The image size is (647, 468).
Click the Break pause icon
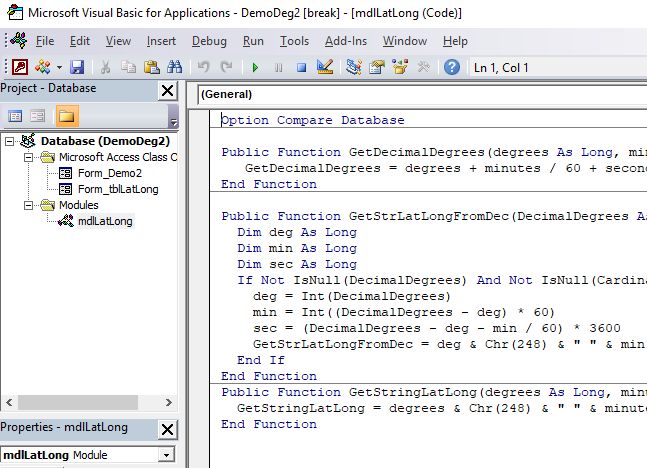[x=279, y=67]
